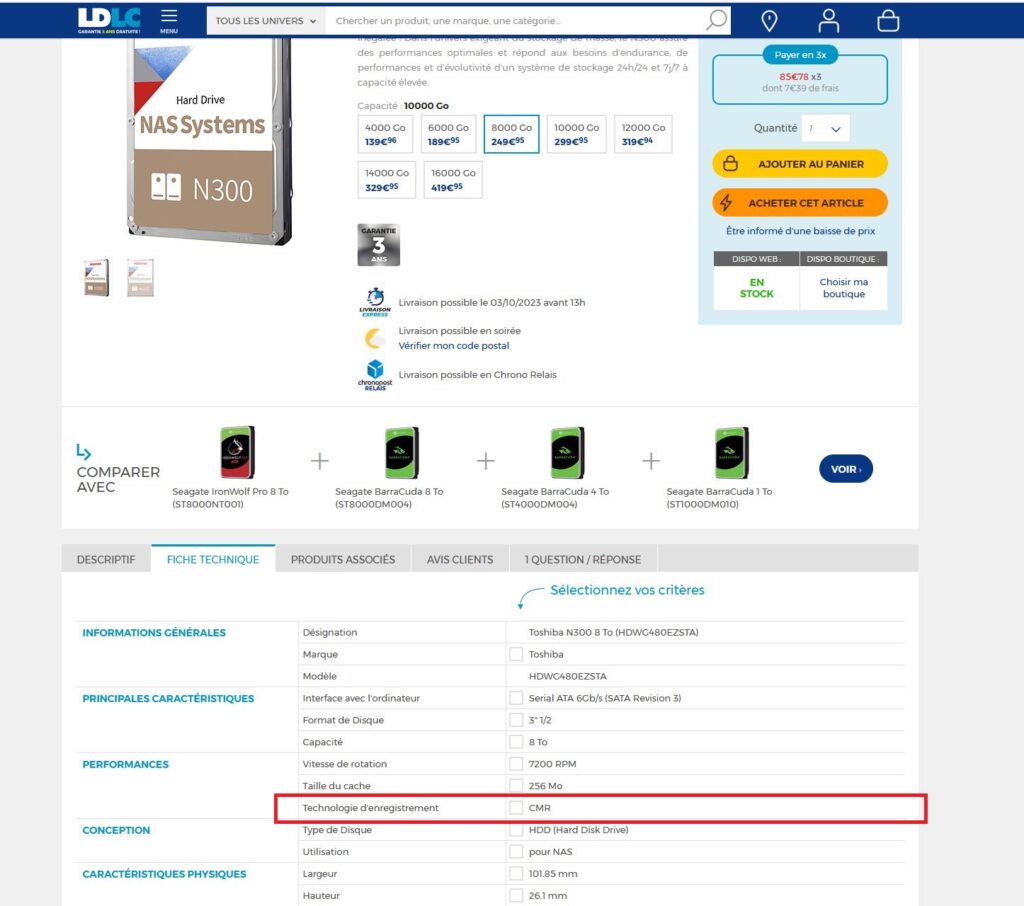
Task: Check the 256 Mo cache checkbox
Action: 517,786
